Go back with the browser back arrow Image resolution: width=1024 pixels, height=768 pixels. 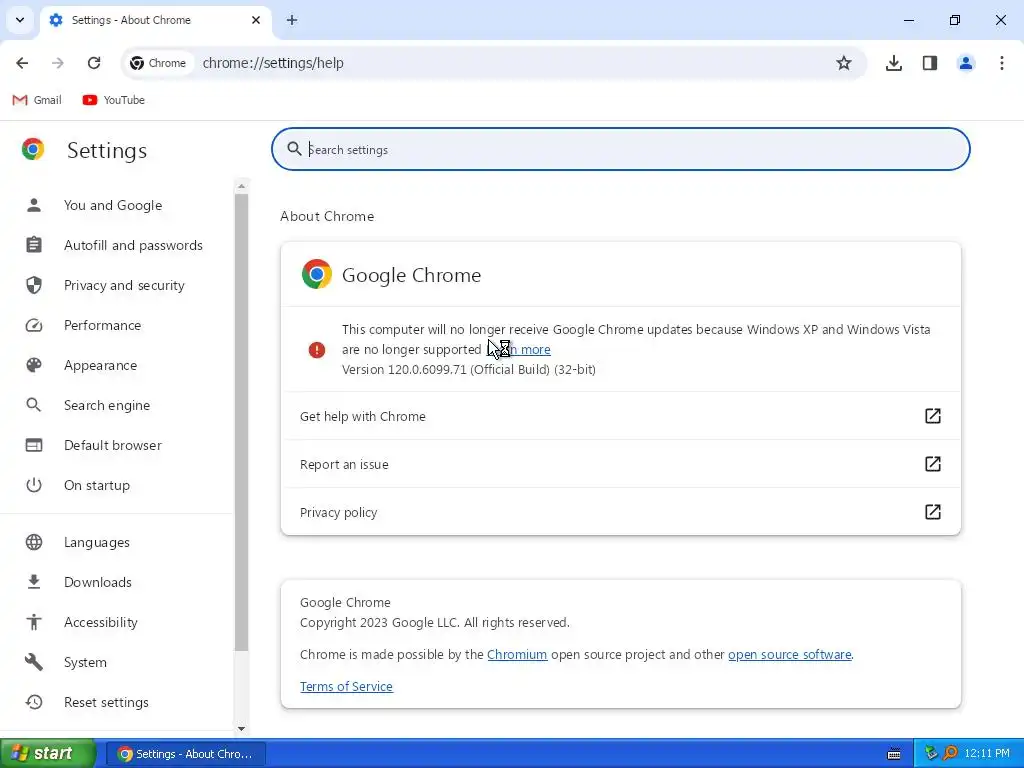[x=22, y=63]
